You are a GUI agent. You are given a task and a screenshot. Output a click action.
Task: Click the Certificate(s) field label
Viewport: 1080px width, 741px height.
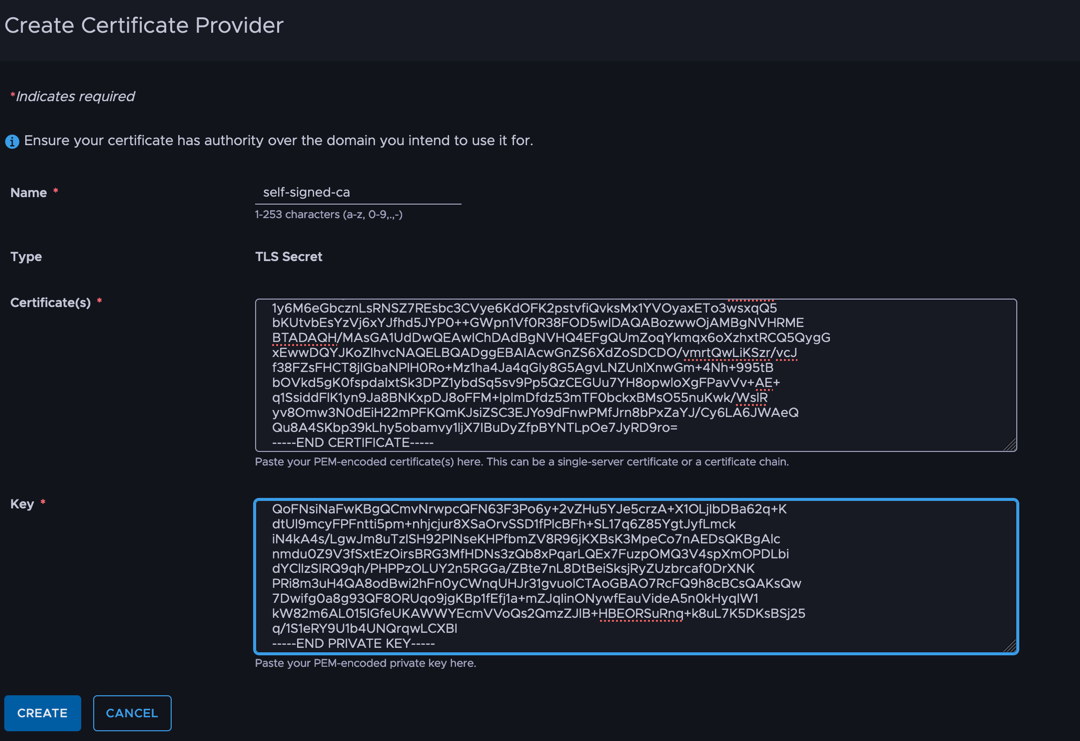(x=50, y=302)
